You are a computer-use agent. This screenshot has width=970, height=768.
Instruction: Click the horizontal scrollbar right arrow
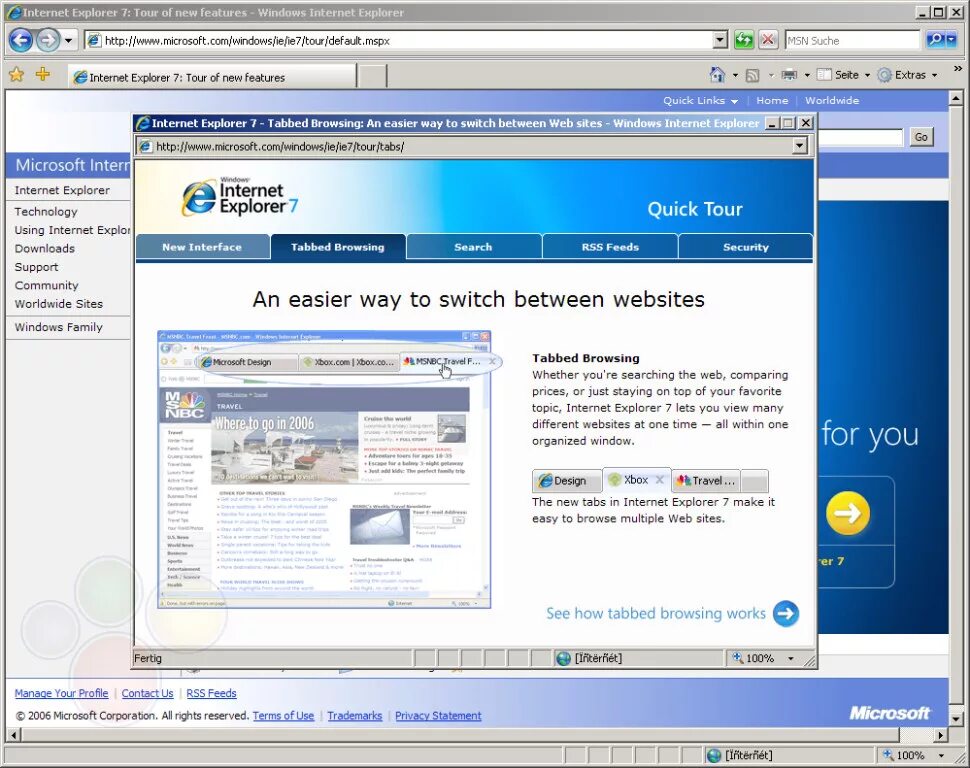point(941,735)
